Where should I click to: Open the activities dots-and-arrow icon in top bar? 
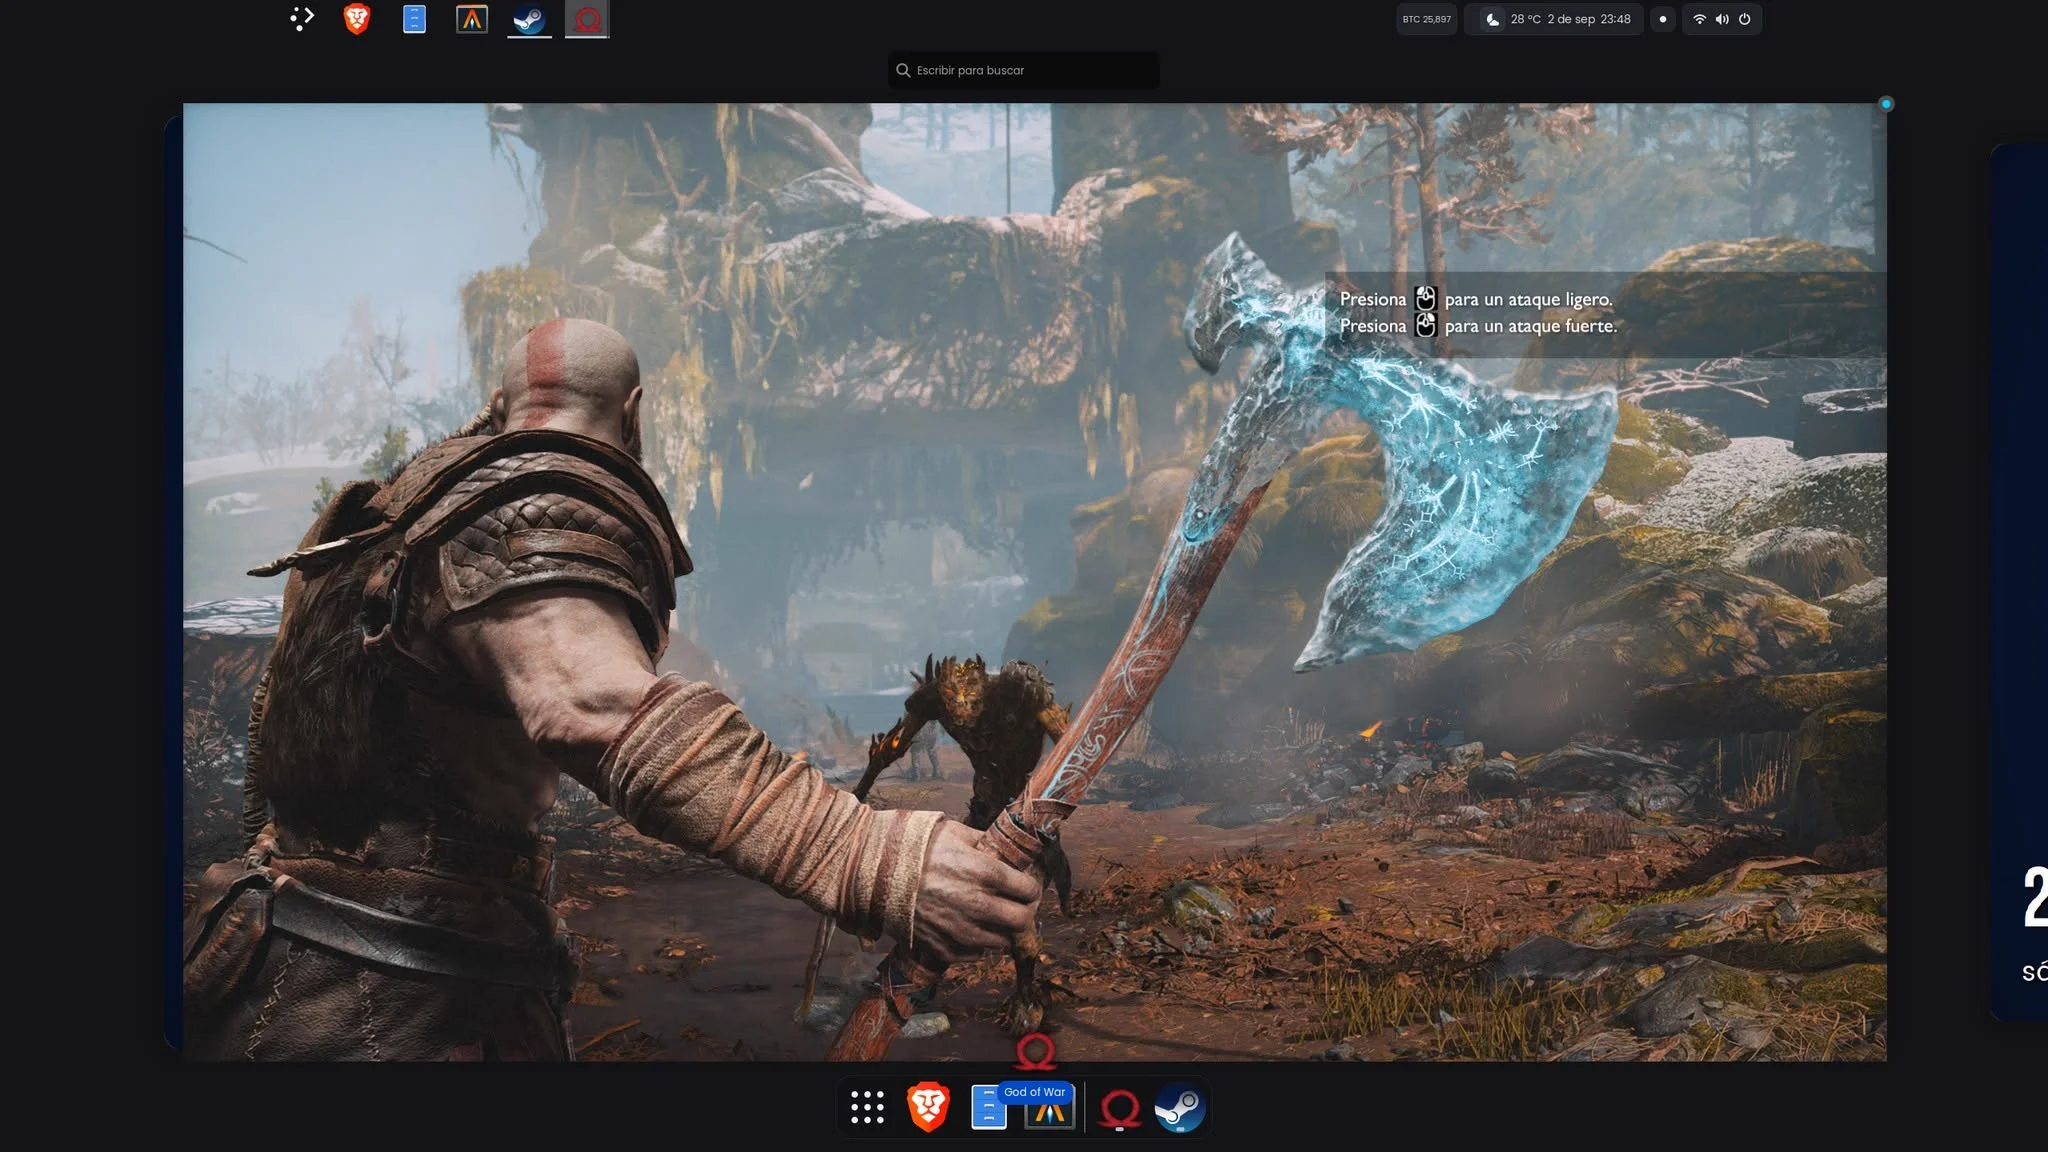(x=302, y=19)
